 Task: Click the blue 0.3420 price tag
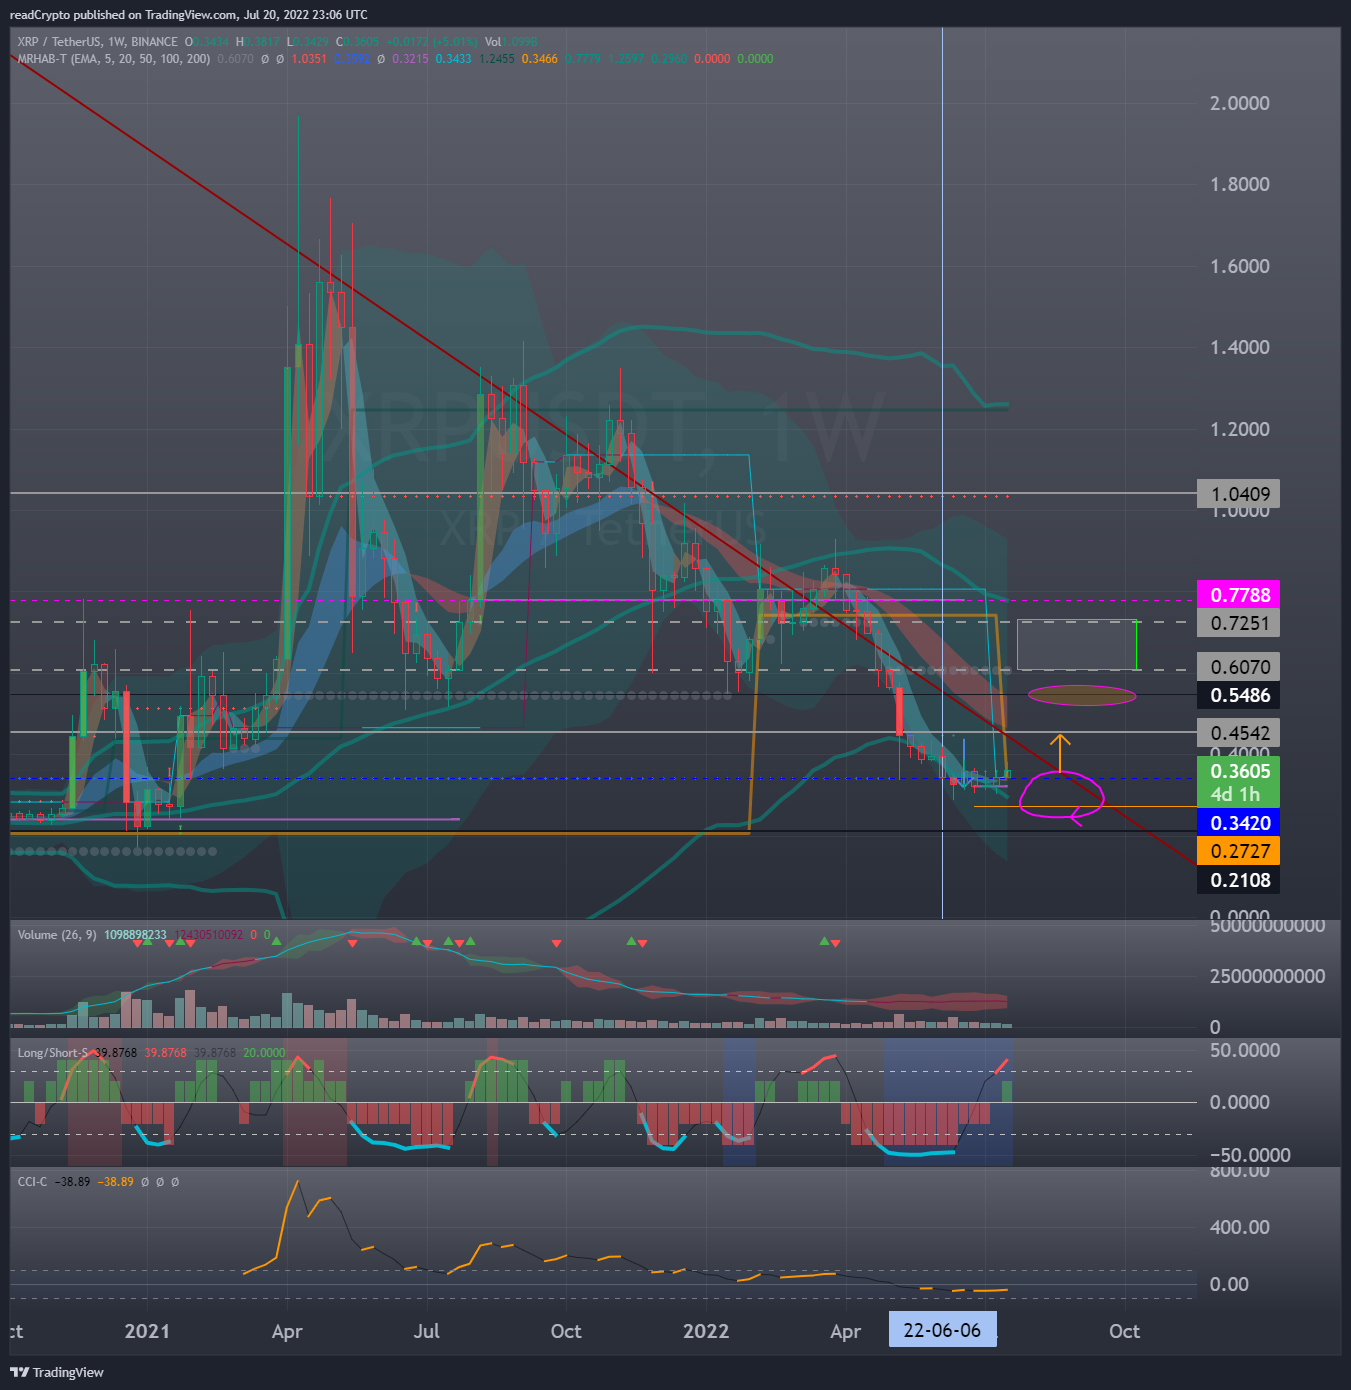pos(1239,823)
